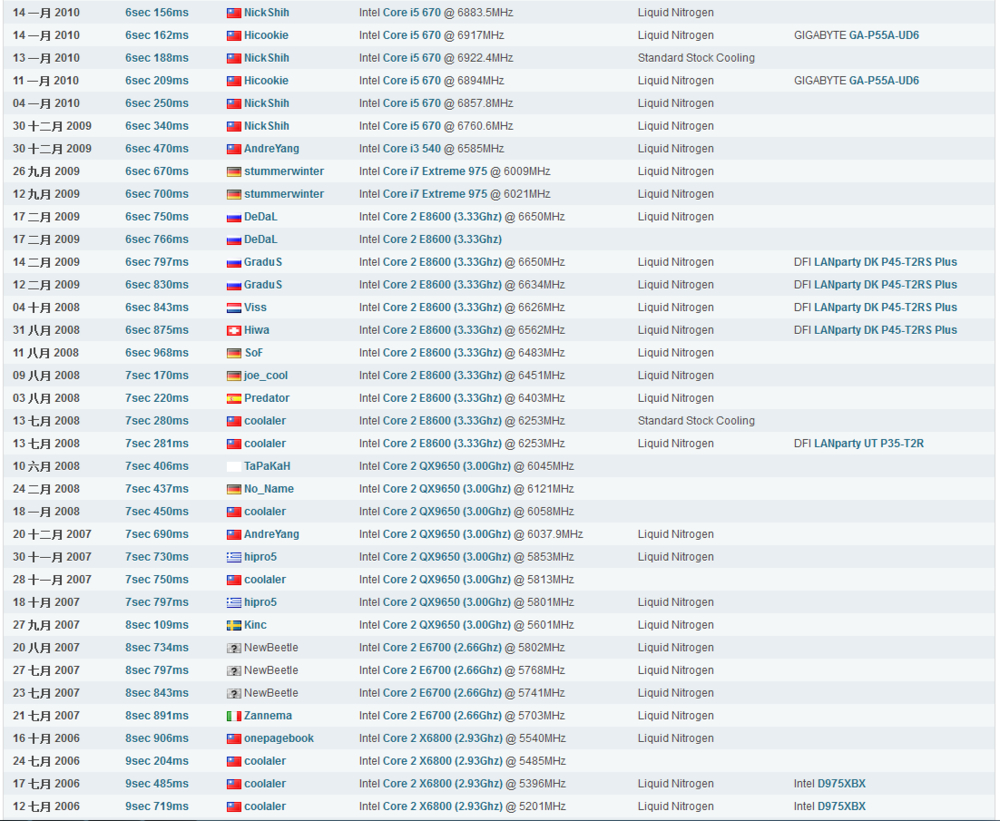
Task: Open Core 2 QX9650 link at 6045MHz
Action: pyautogui.click(x=447, y=466)
